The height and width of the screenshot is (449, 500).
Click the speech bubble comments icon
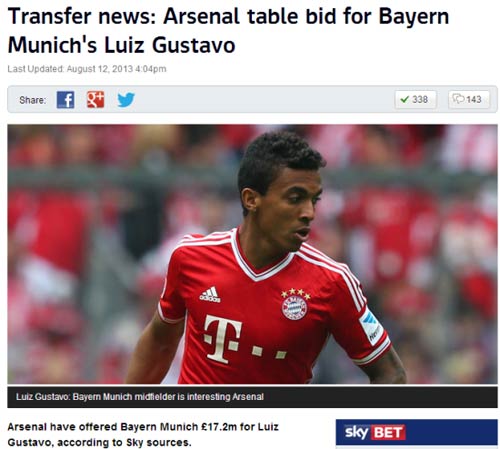point(458,99)
